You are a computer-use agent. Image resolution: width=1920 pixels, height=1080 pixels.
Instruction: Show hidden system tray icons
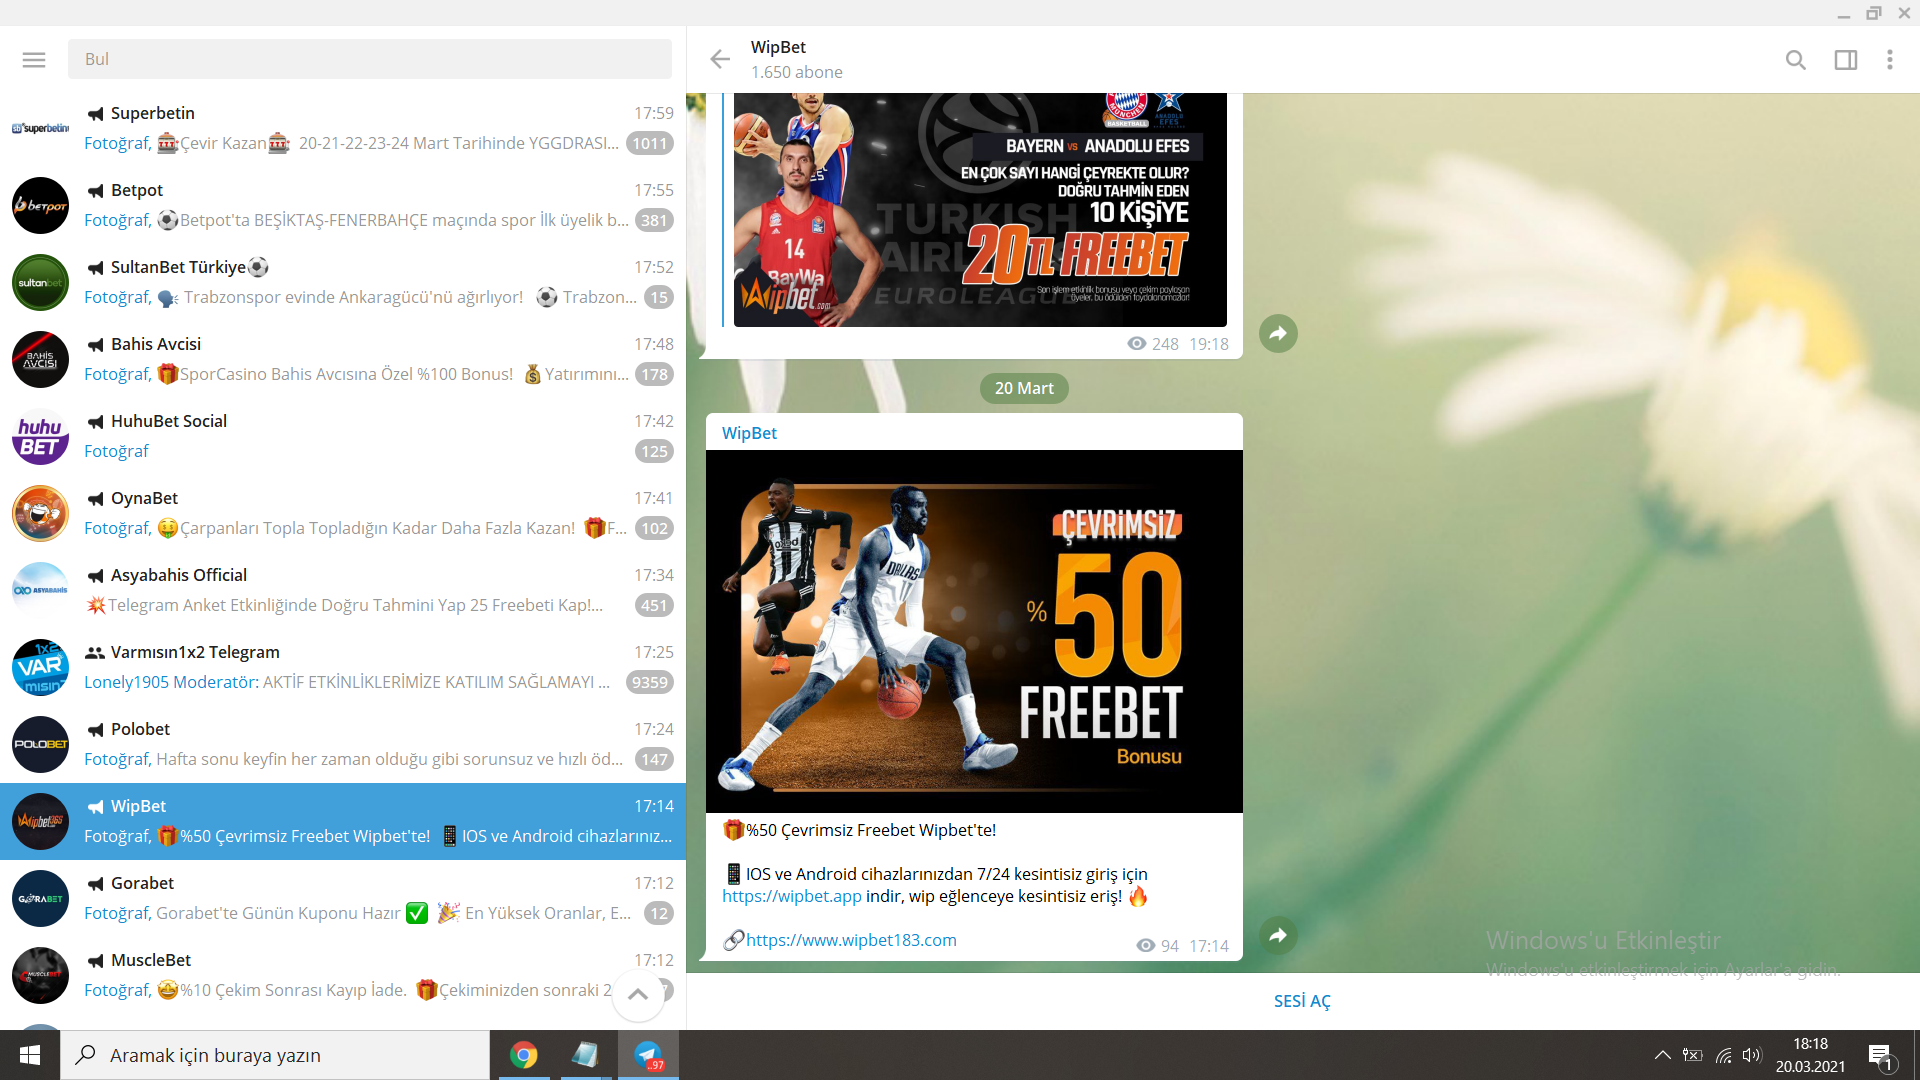click(1662, 1055)
